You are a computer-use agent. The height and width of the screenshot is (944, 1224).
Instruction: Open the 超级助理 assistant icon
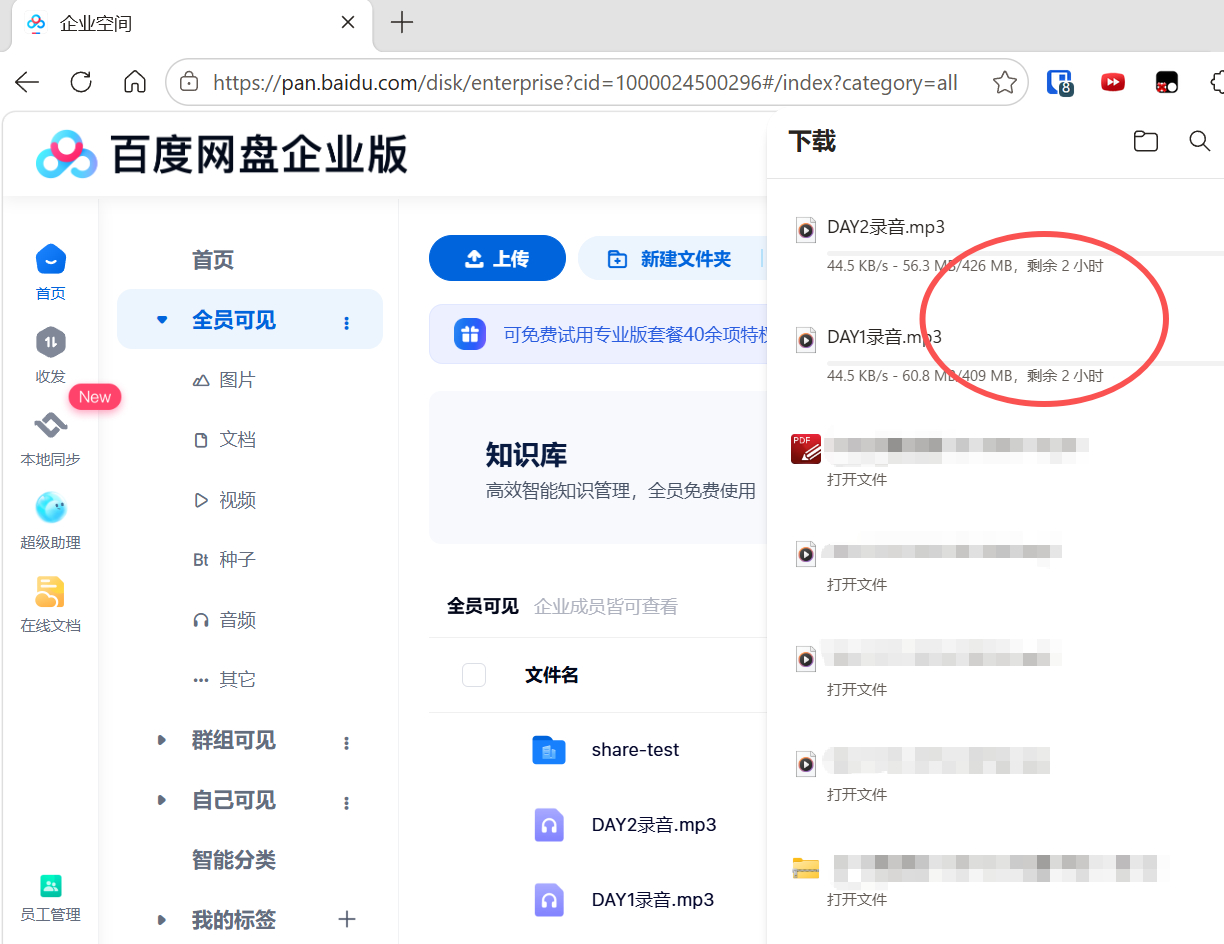click(x=51, y=508)
